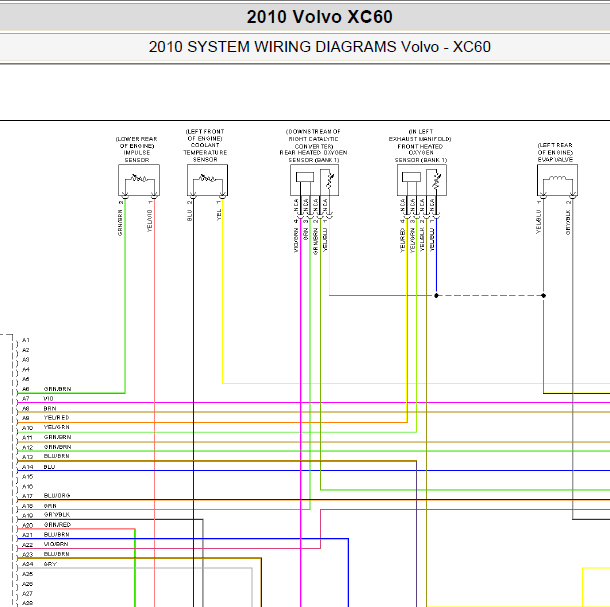610x607 pixels.
Task: Select connector pin label A10
Action: coord(27,428)
